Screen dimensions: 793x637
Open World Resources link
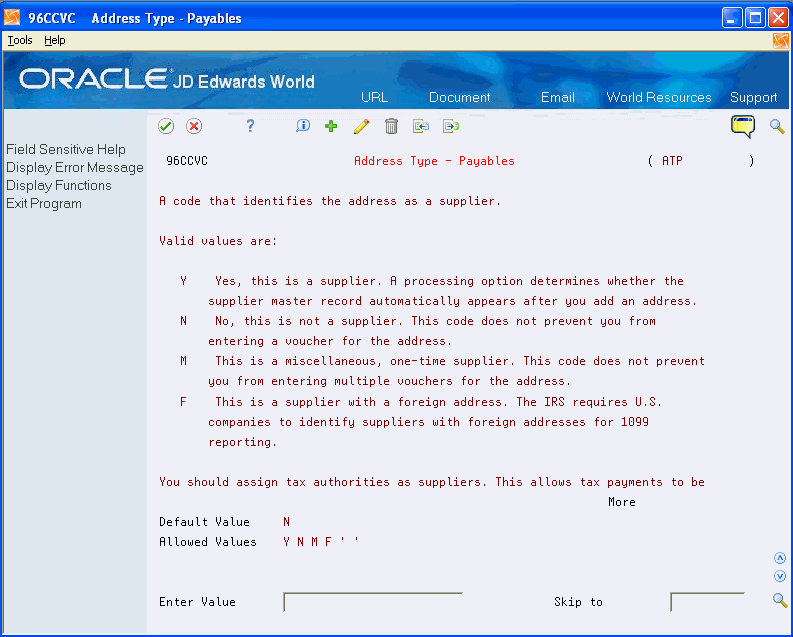point(658,97)
